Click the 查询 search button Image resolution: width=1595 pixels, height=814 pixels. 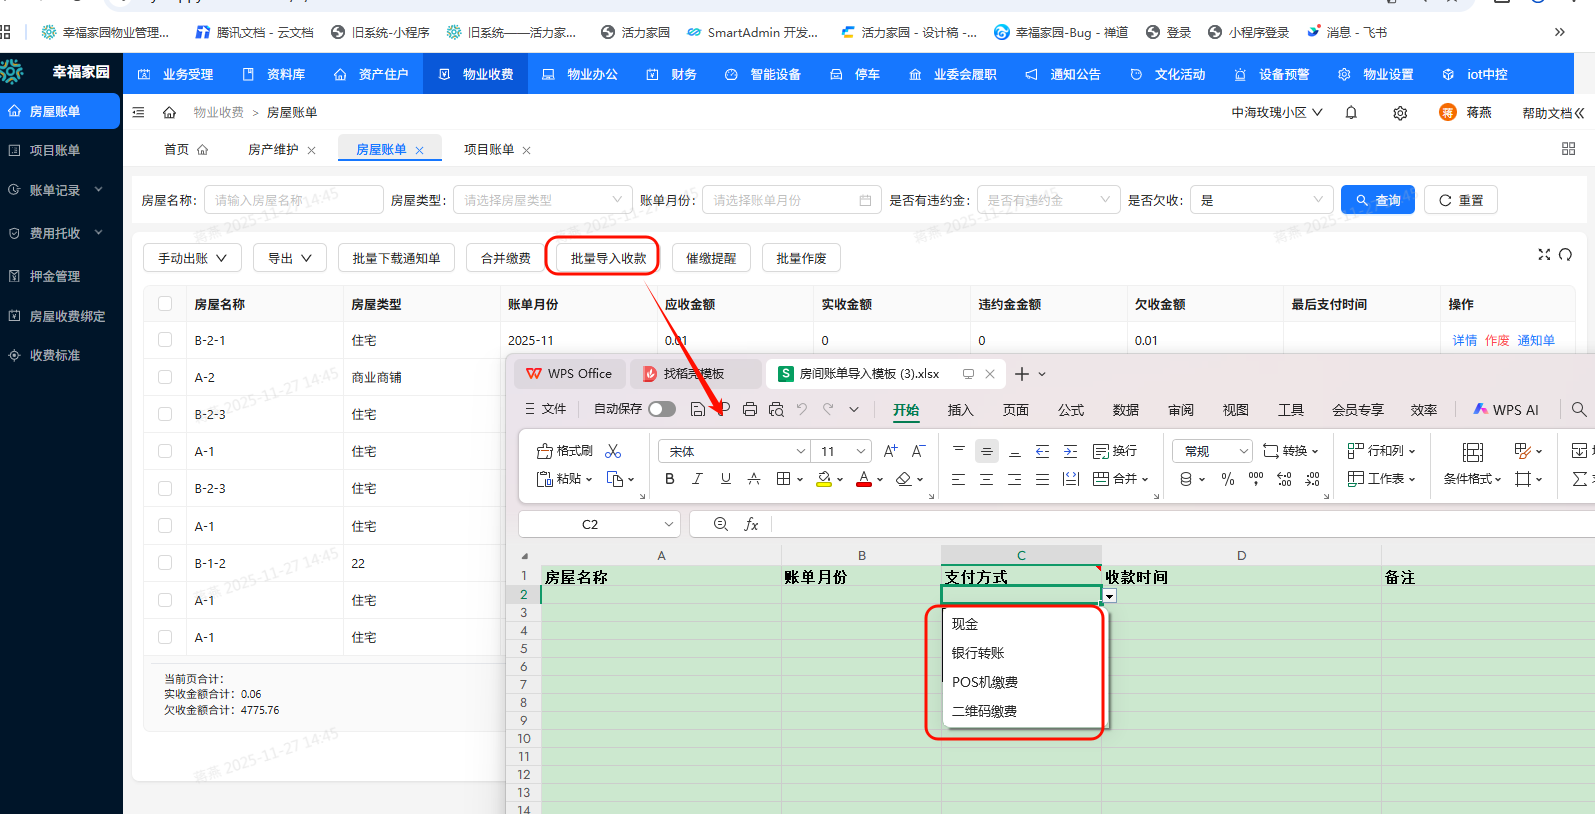(1378, 200)
